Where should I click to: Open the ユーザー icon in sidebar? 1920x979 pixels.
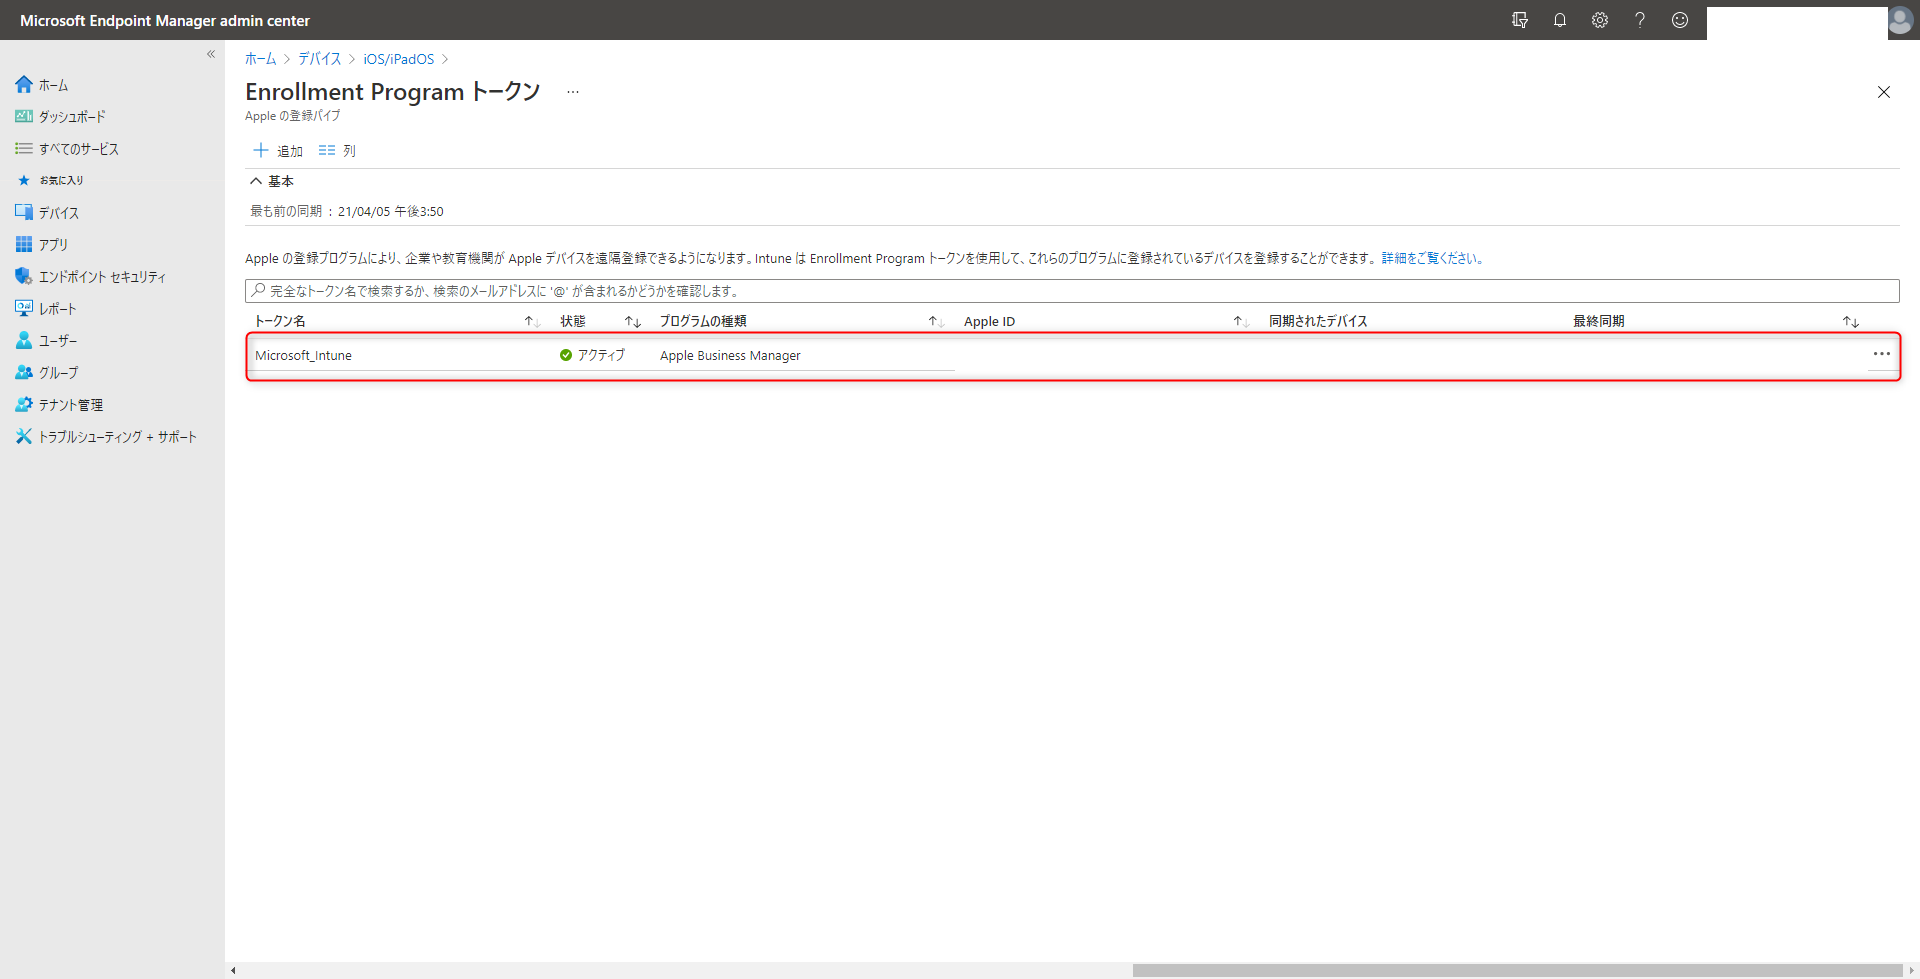pyautogui.click(x=23, y=340)
